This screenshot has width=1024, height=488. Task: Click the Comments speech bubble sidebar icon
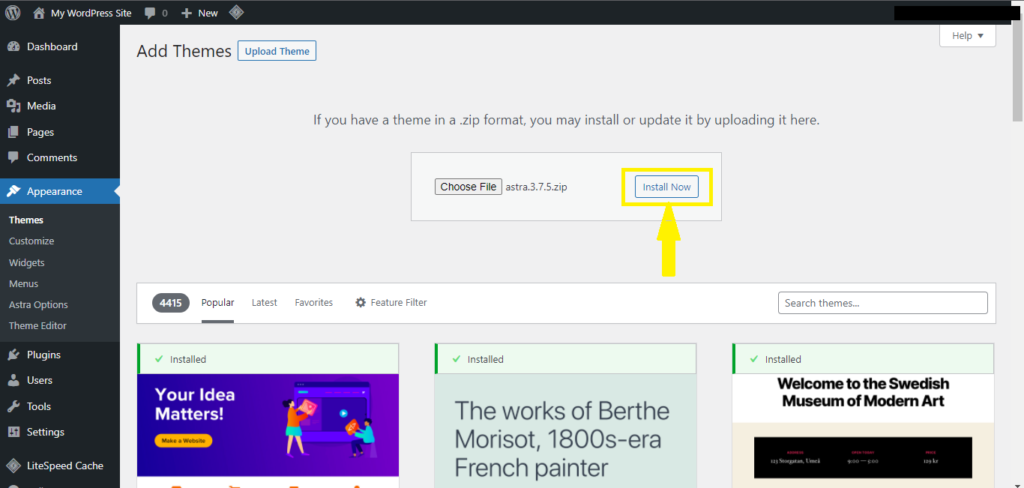[x=13, y=157]
